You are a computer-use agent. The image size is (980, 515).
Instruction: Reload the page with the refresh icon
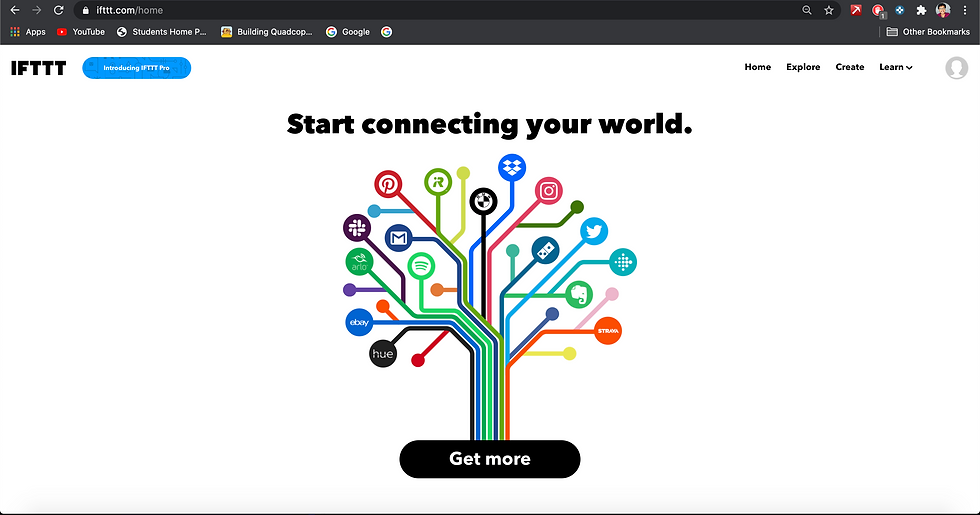[x=58, y=10]
